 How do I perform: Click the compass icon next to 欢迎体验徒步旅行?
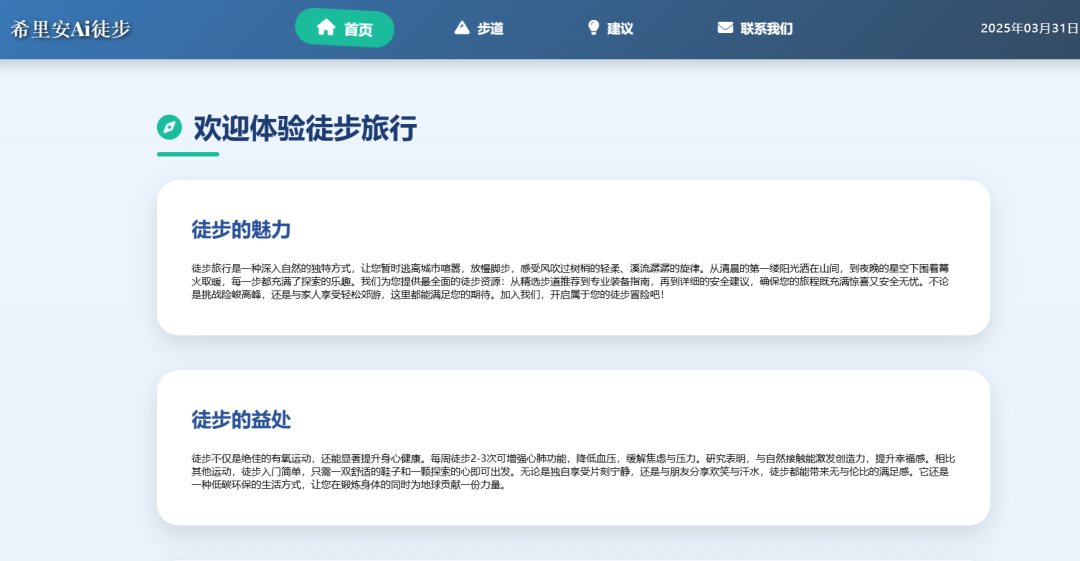(x=169, y=127)
